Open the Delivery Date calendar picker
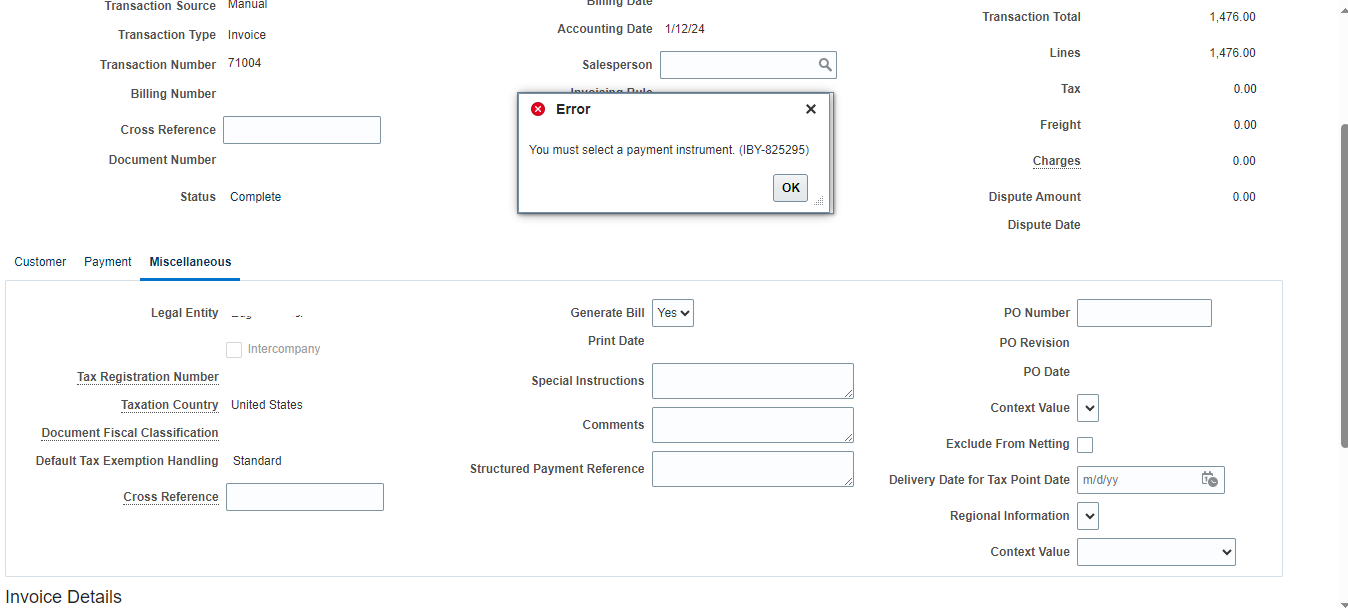Viewport: 1348px width, 608px height. tap(1212, 480)
